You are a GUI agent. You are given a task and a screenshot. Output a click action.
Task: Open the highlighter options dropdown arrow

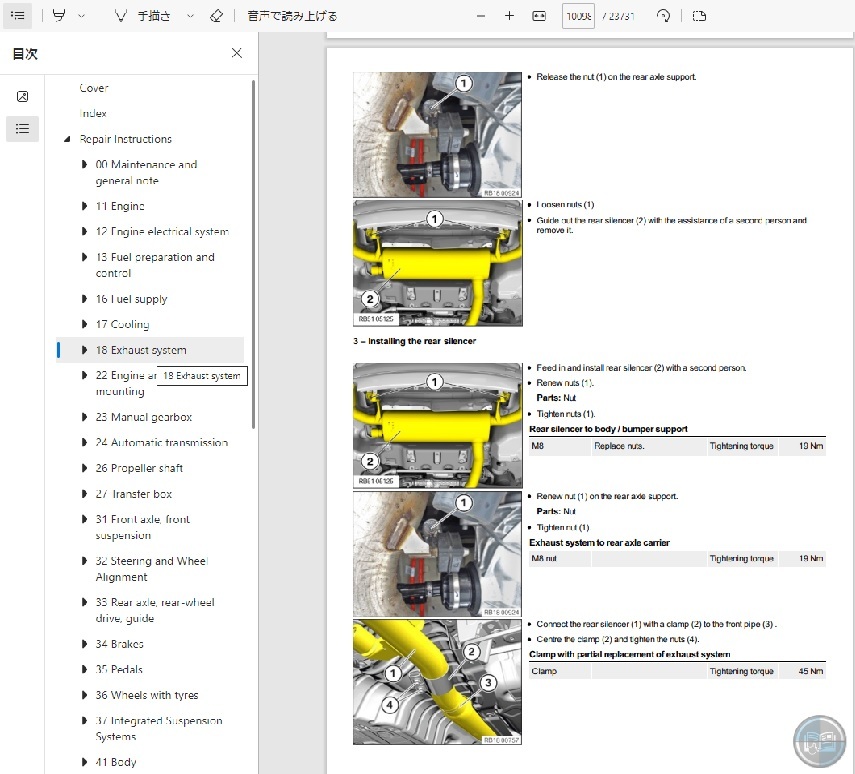coord(82,16)
